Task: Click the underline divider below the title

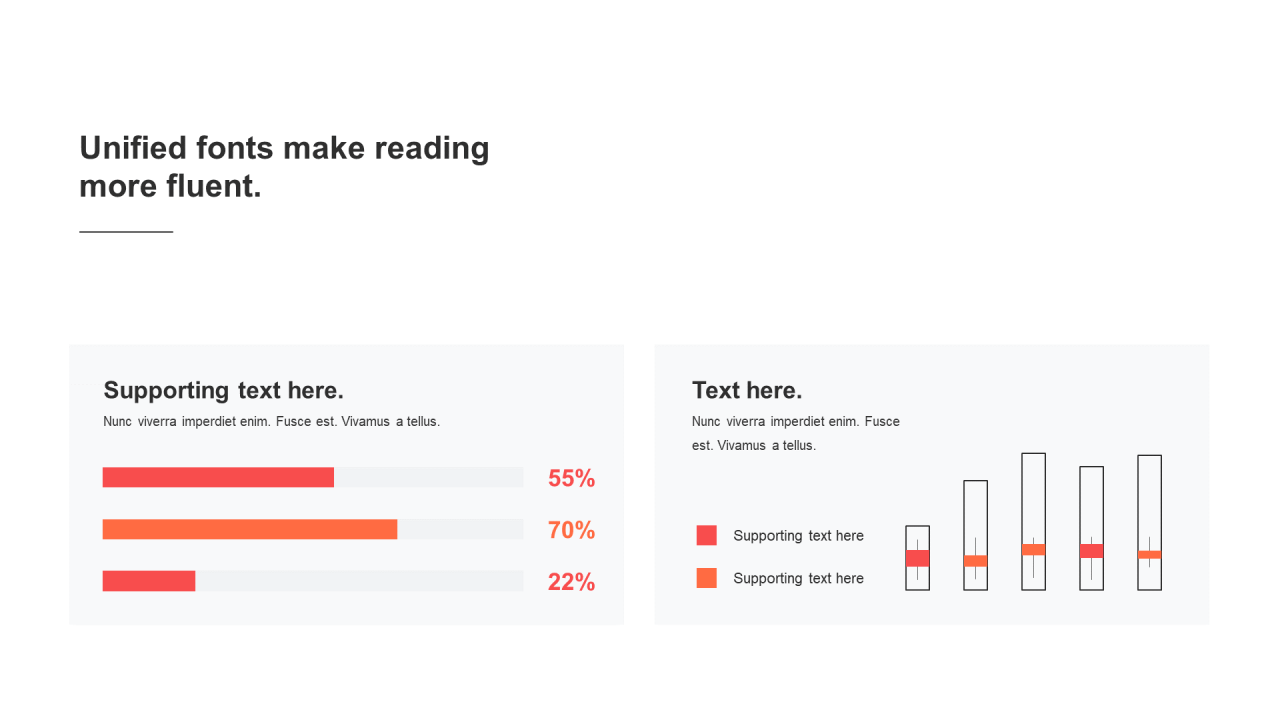Action: (x=126, y=232)
